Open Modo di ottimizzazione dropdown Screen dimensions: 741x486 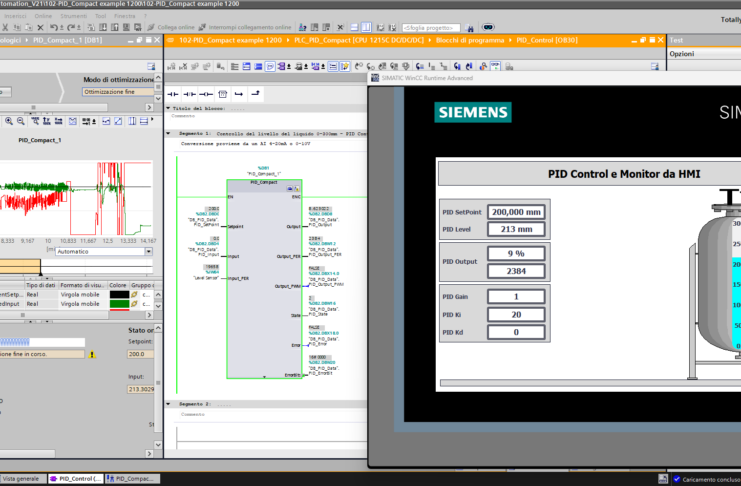118,92
